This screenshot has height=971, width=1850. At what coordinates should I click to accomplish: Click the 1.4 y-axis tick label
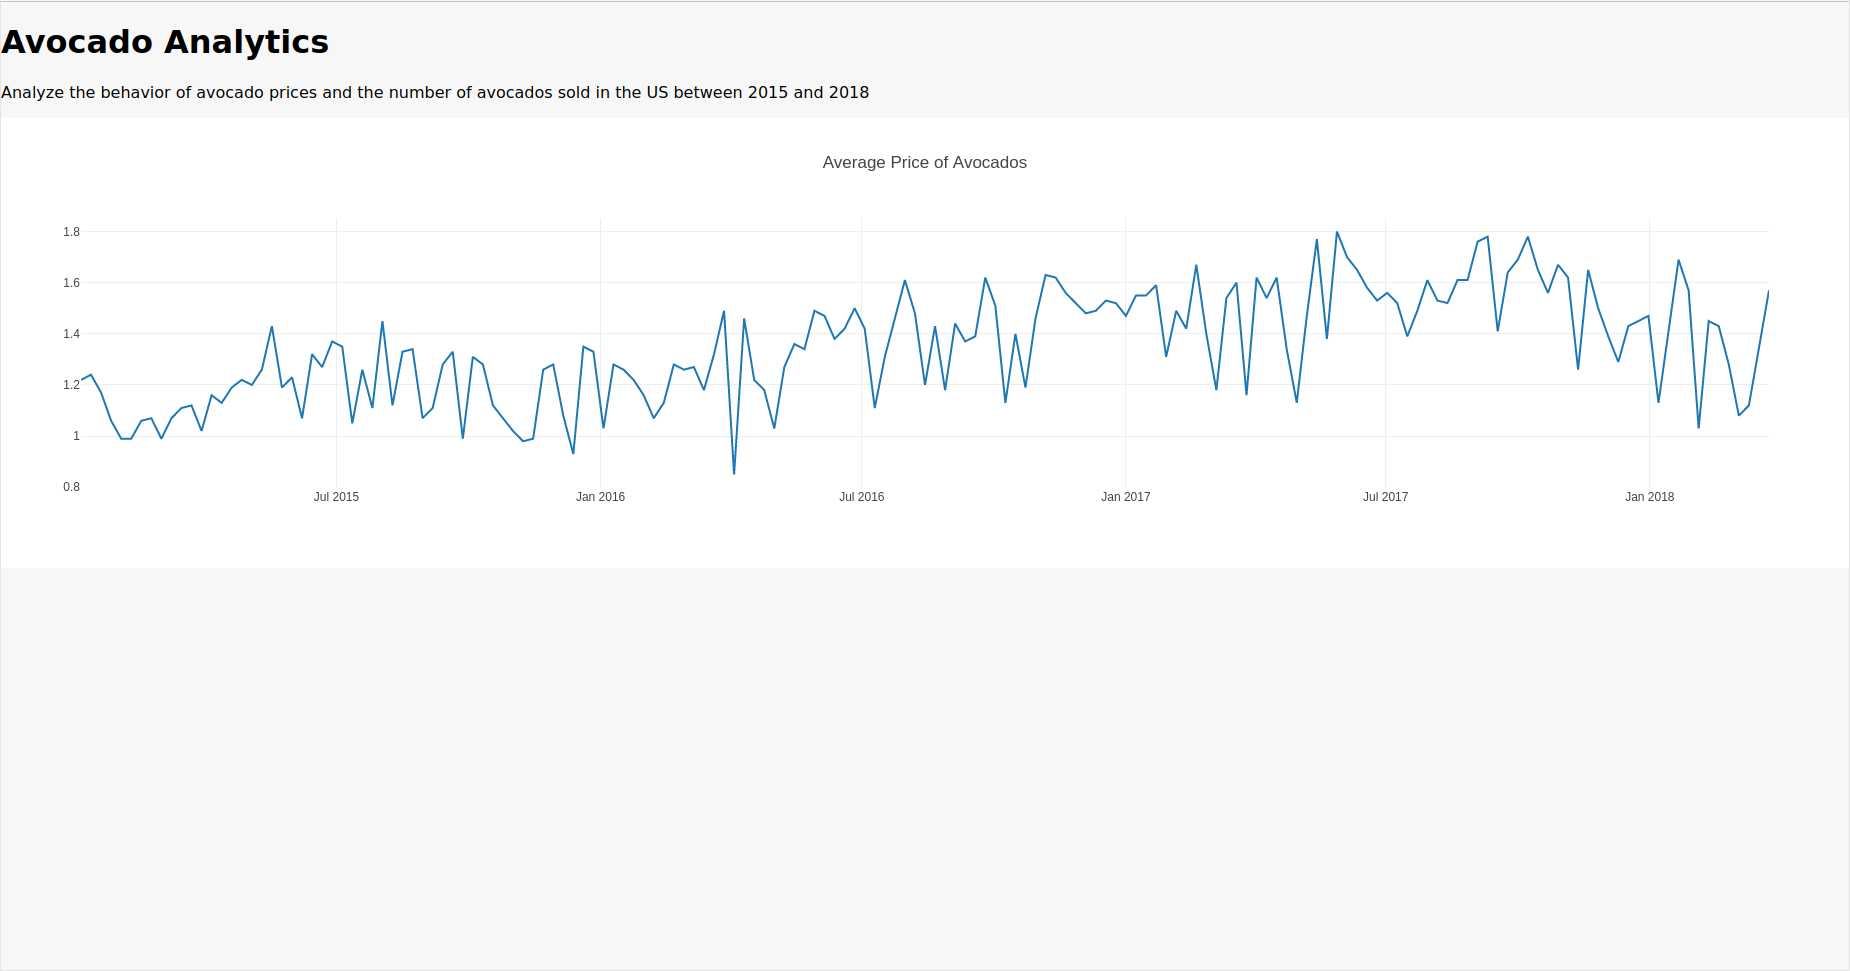pos(71,334)
